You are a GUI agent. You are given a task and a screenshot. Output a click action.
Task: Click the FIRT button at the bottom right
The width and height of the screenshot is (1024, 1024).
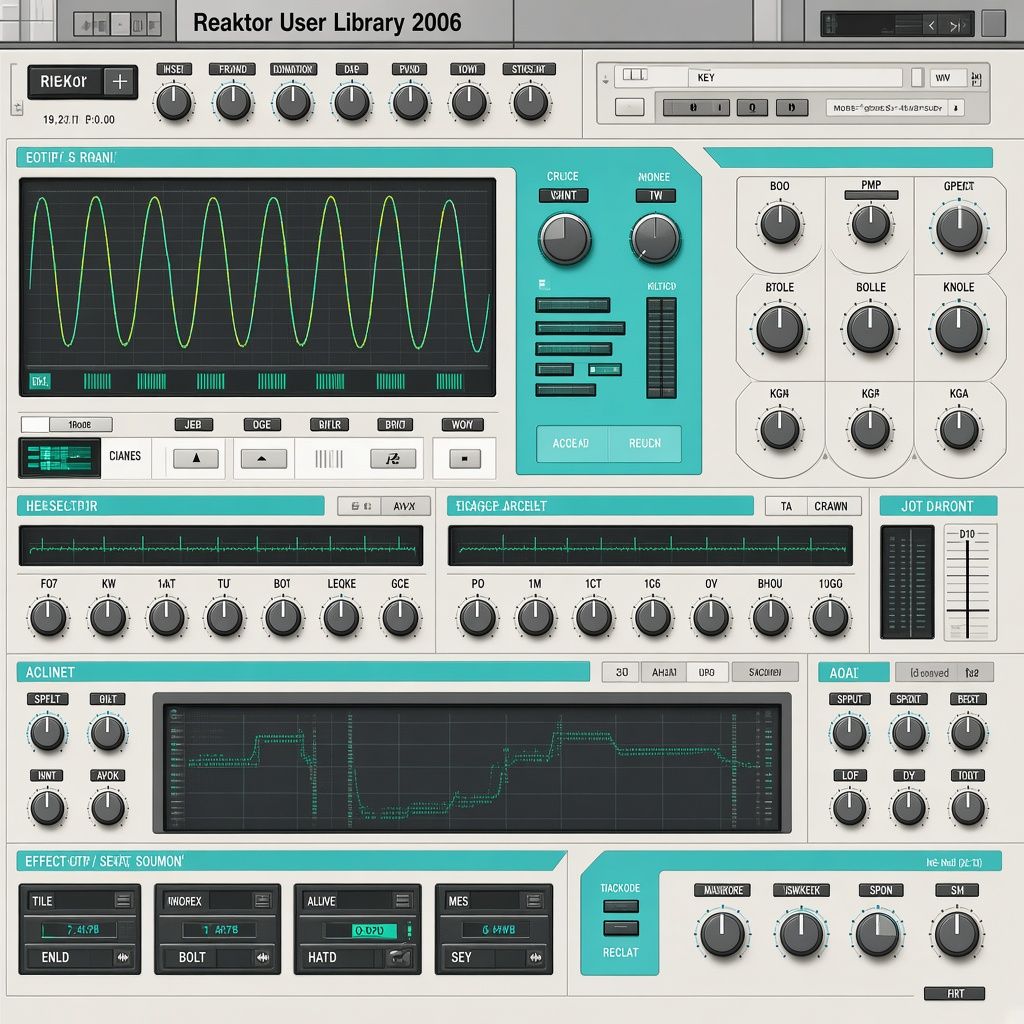[x=954, y=993]
